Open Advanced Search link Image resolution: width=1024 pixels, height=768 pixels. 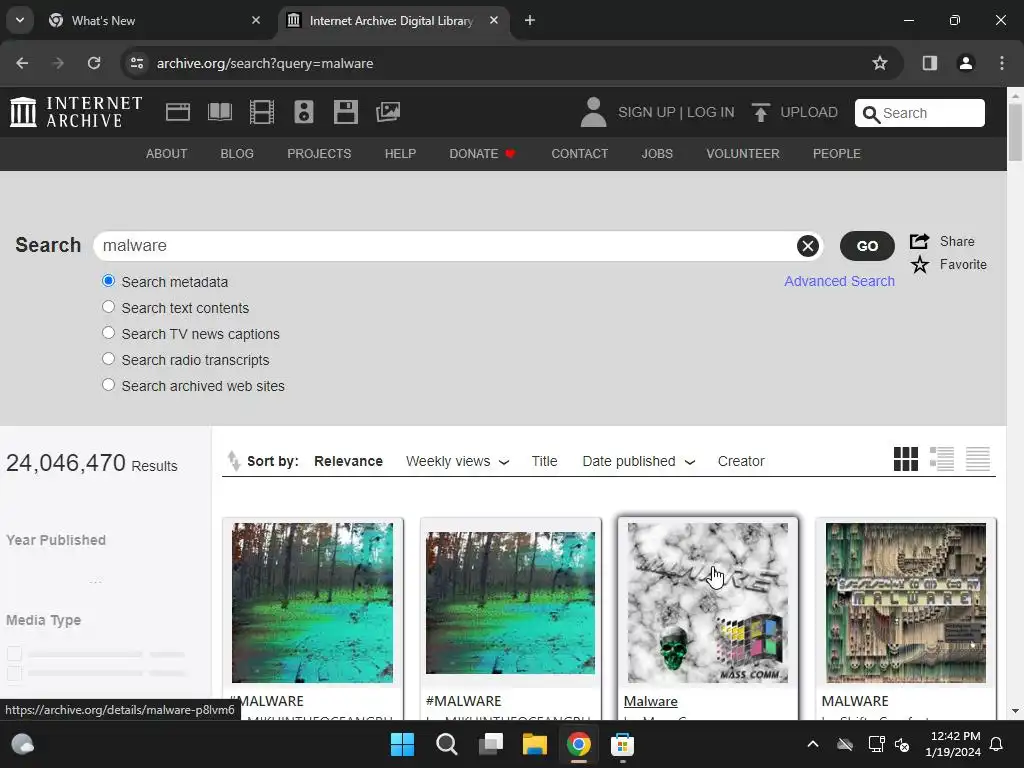coord(839,281)
